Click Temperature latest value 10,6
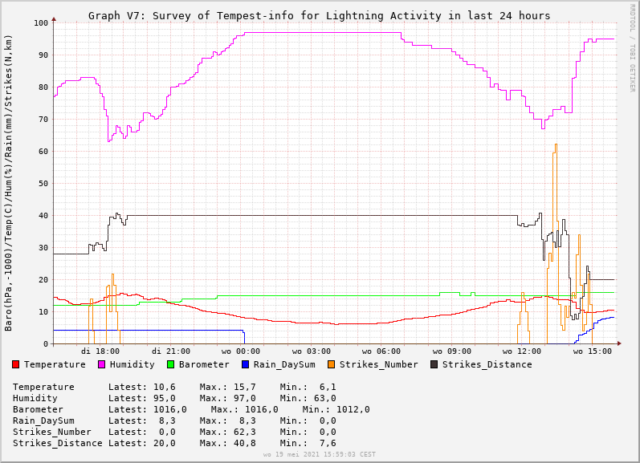 pos(164,387)
